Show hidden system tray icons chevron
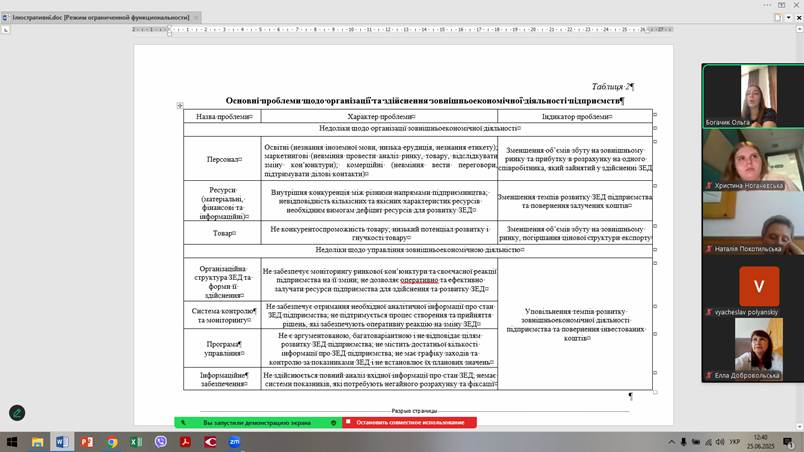Viewport: 804px width, 452px height. pos(672,441)
